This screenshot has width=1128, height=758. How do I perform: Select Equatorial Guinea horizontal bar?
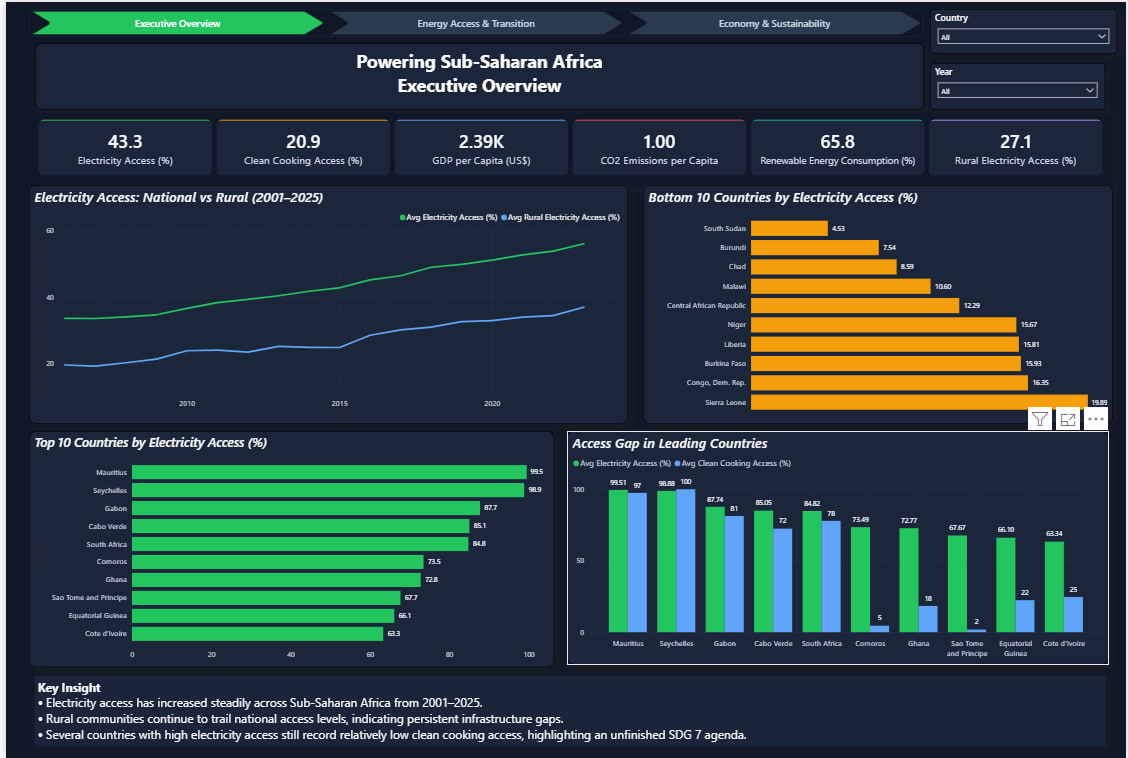[x=263, y=616]
